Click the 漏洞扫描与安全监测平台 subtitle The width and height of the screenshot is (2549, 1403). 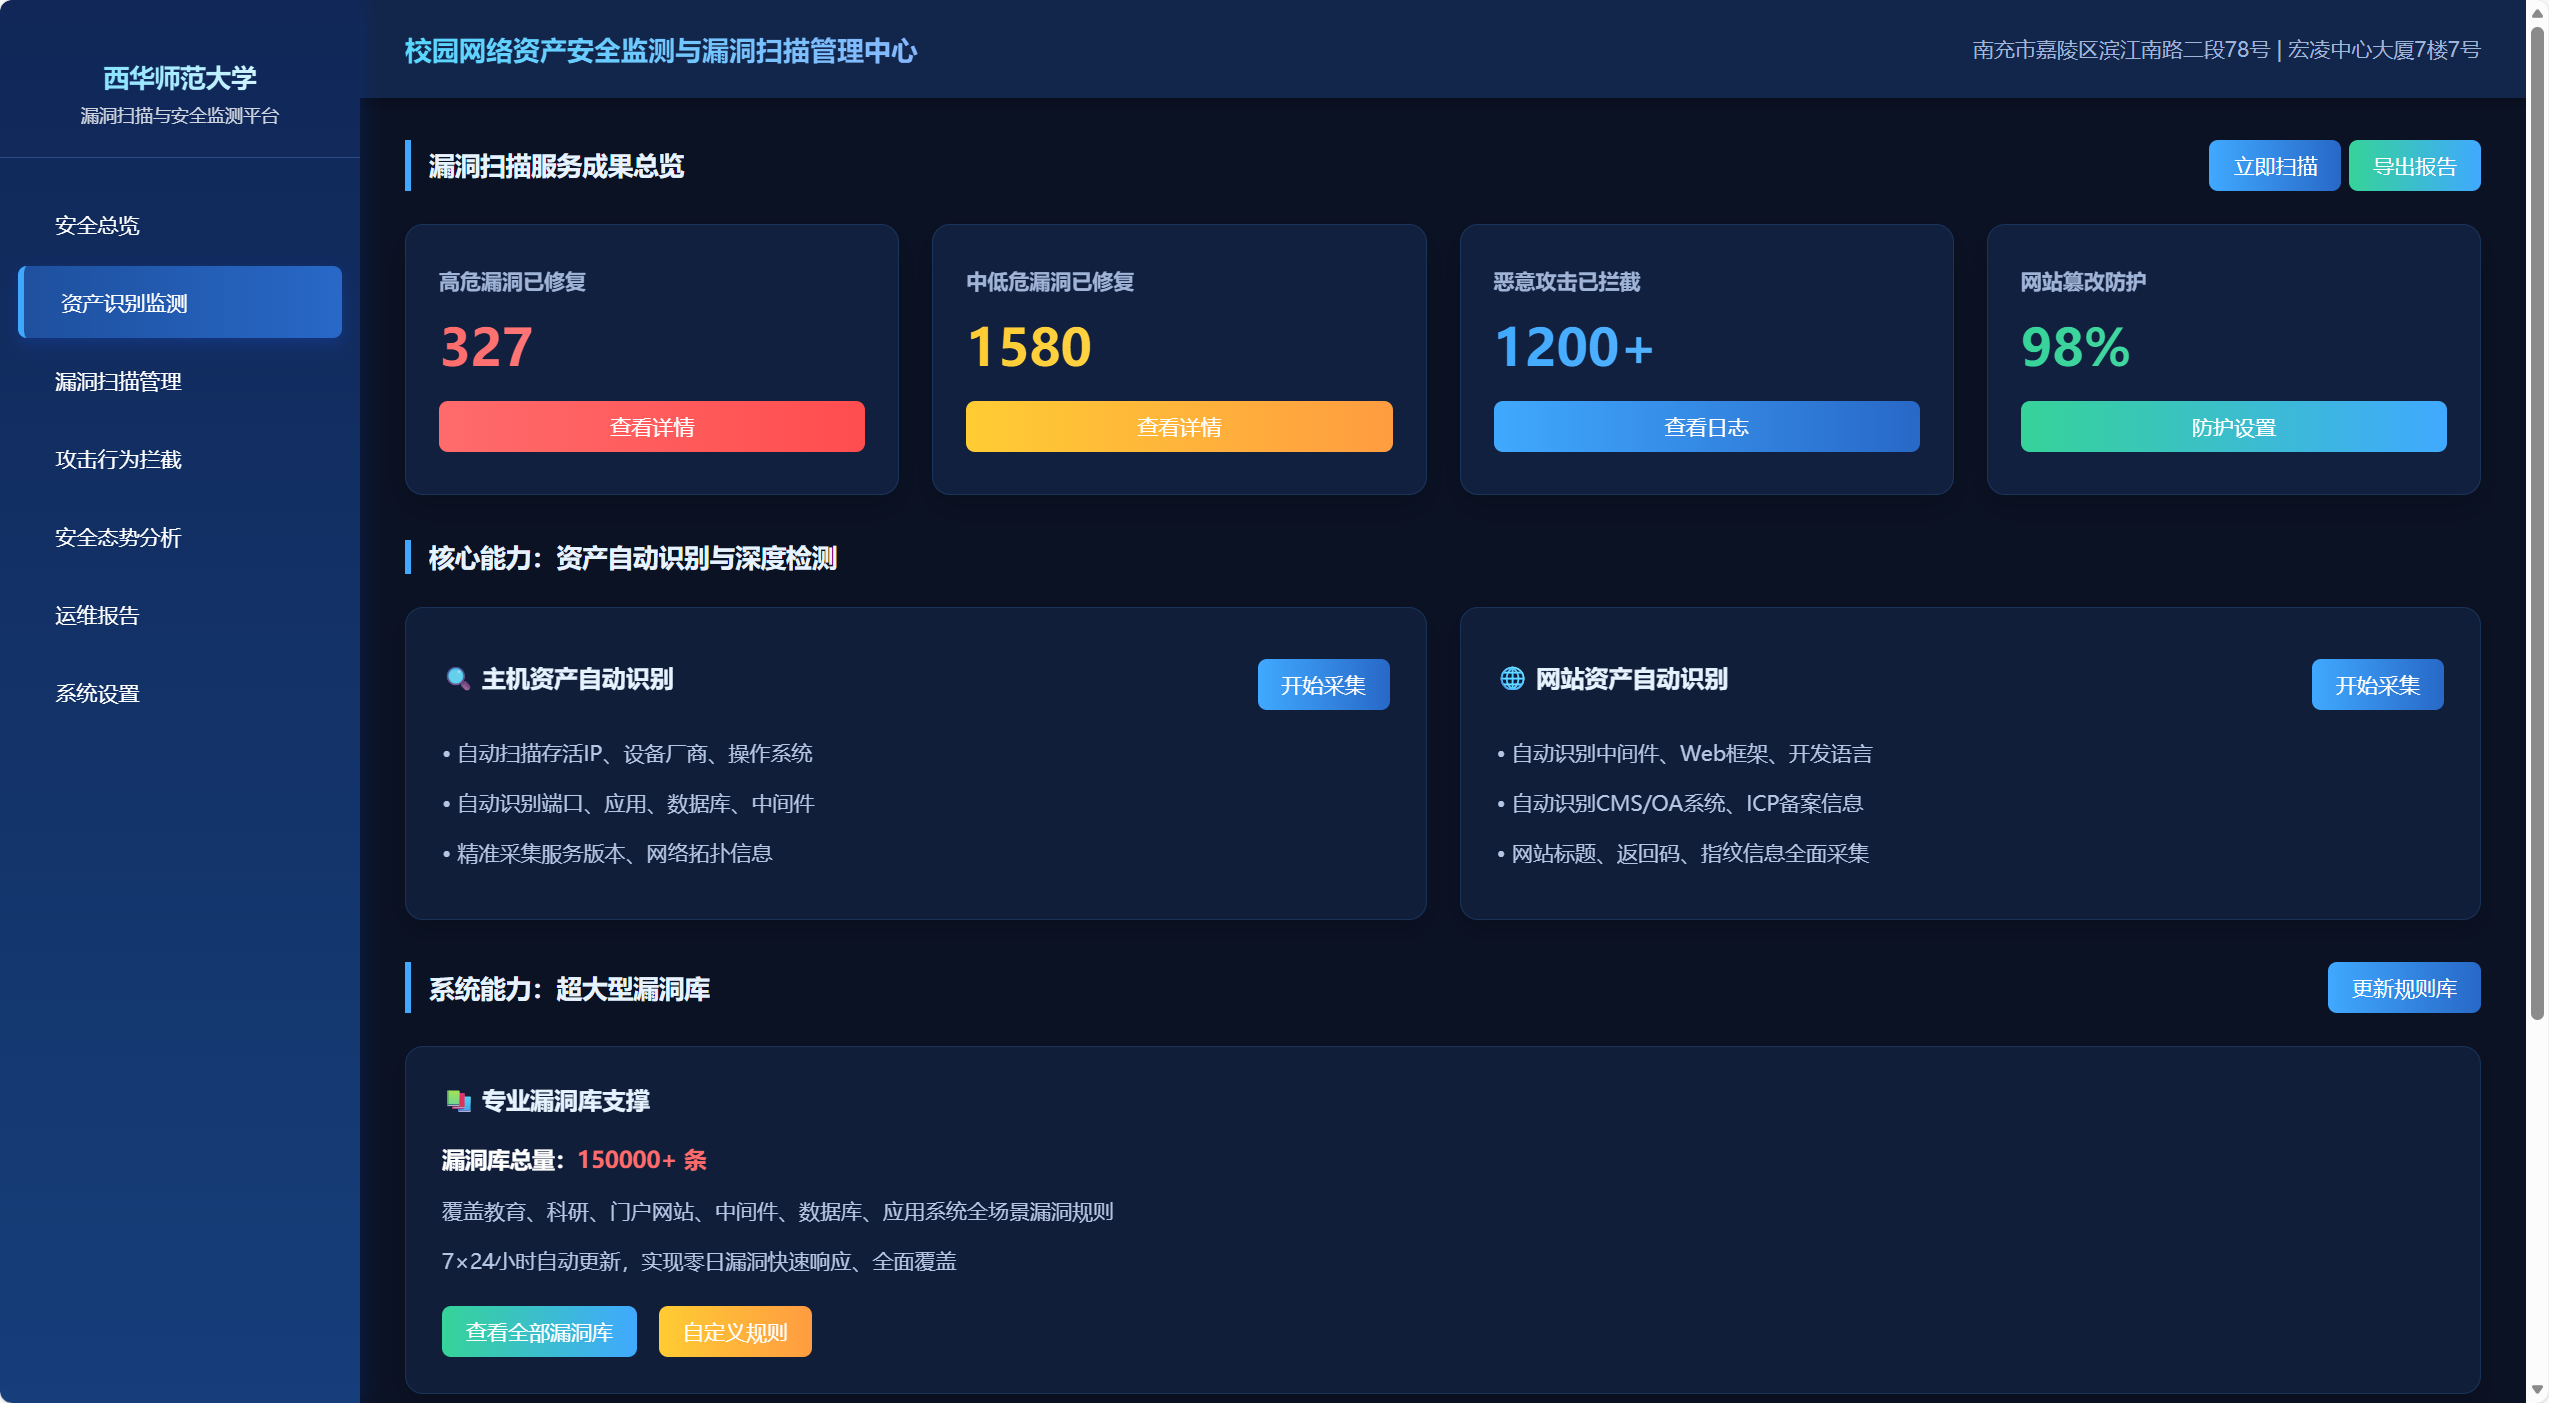[180, 116]
